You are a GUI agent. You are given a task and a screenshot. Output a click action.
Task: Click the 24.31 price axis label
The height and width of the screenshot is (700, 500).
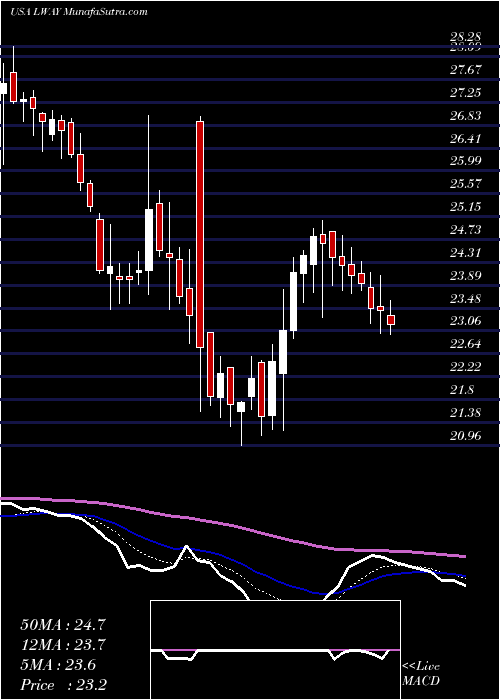coord(466,253)
